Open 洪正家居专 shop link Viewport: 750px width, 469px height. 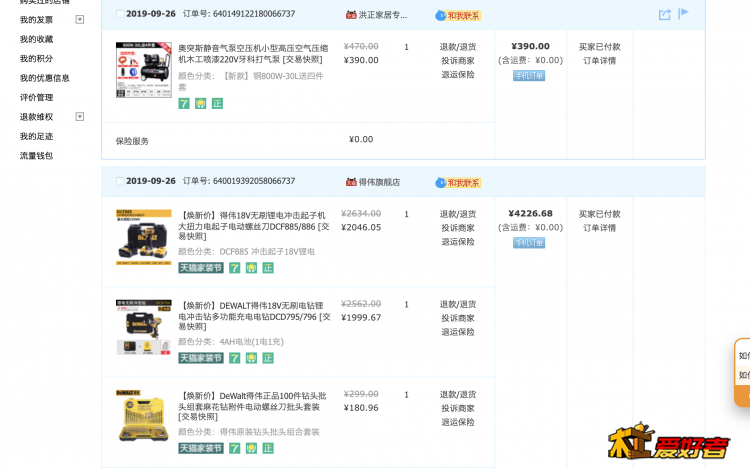383,15
